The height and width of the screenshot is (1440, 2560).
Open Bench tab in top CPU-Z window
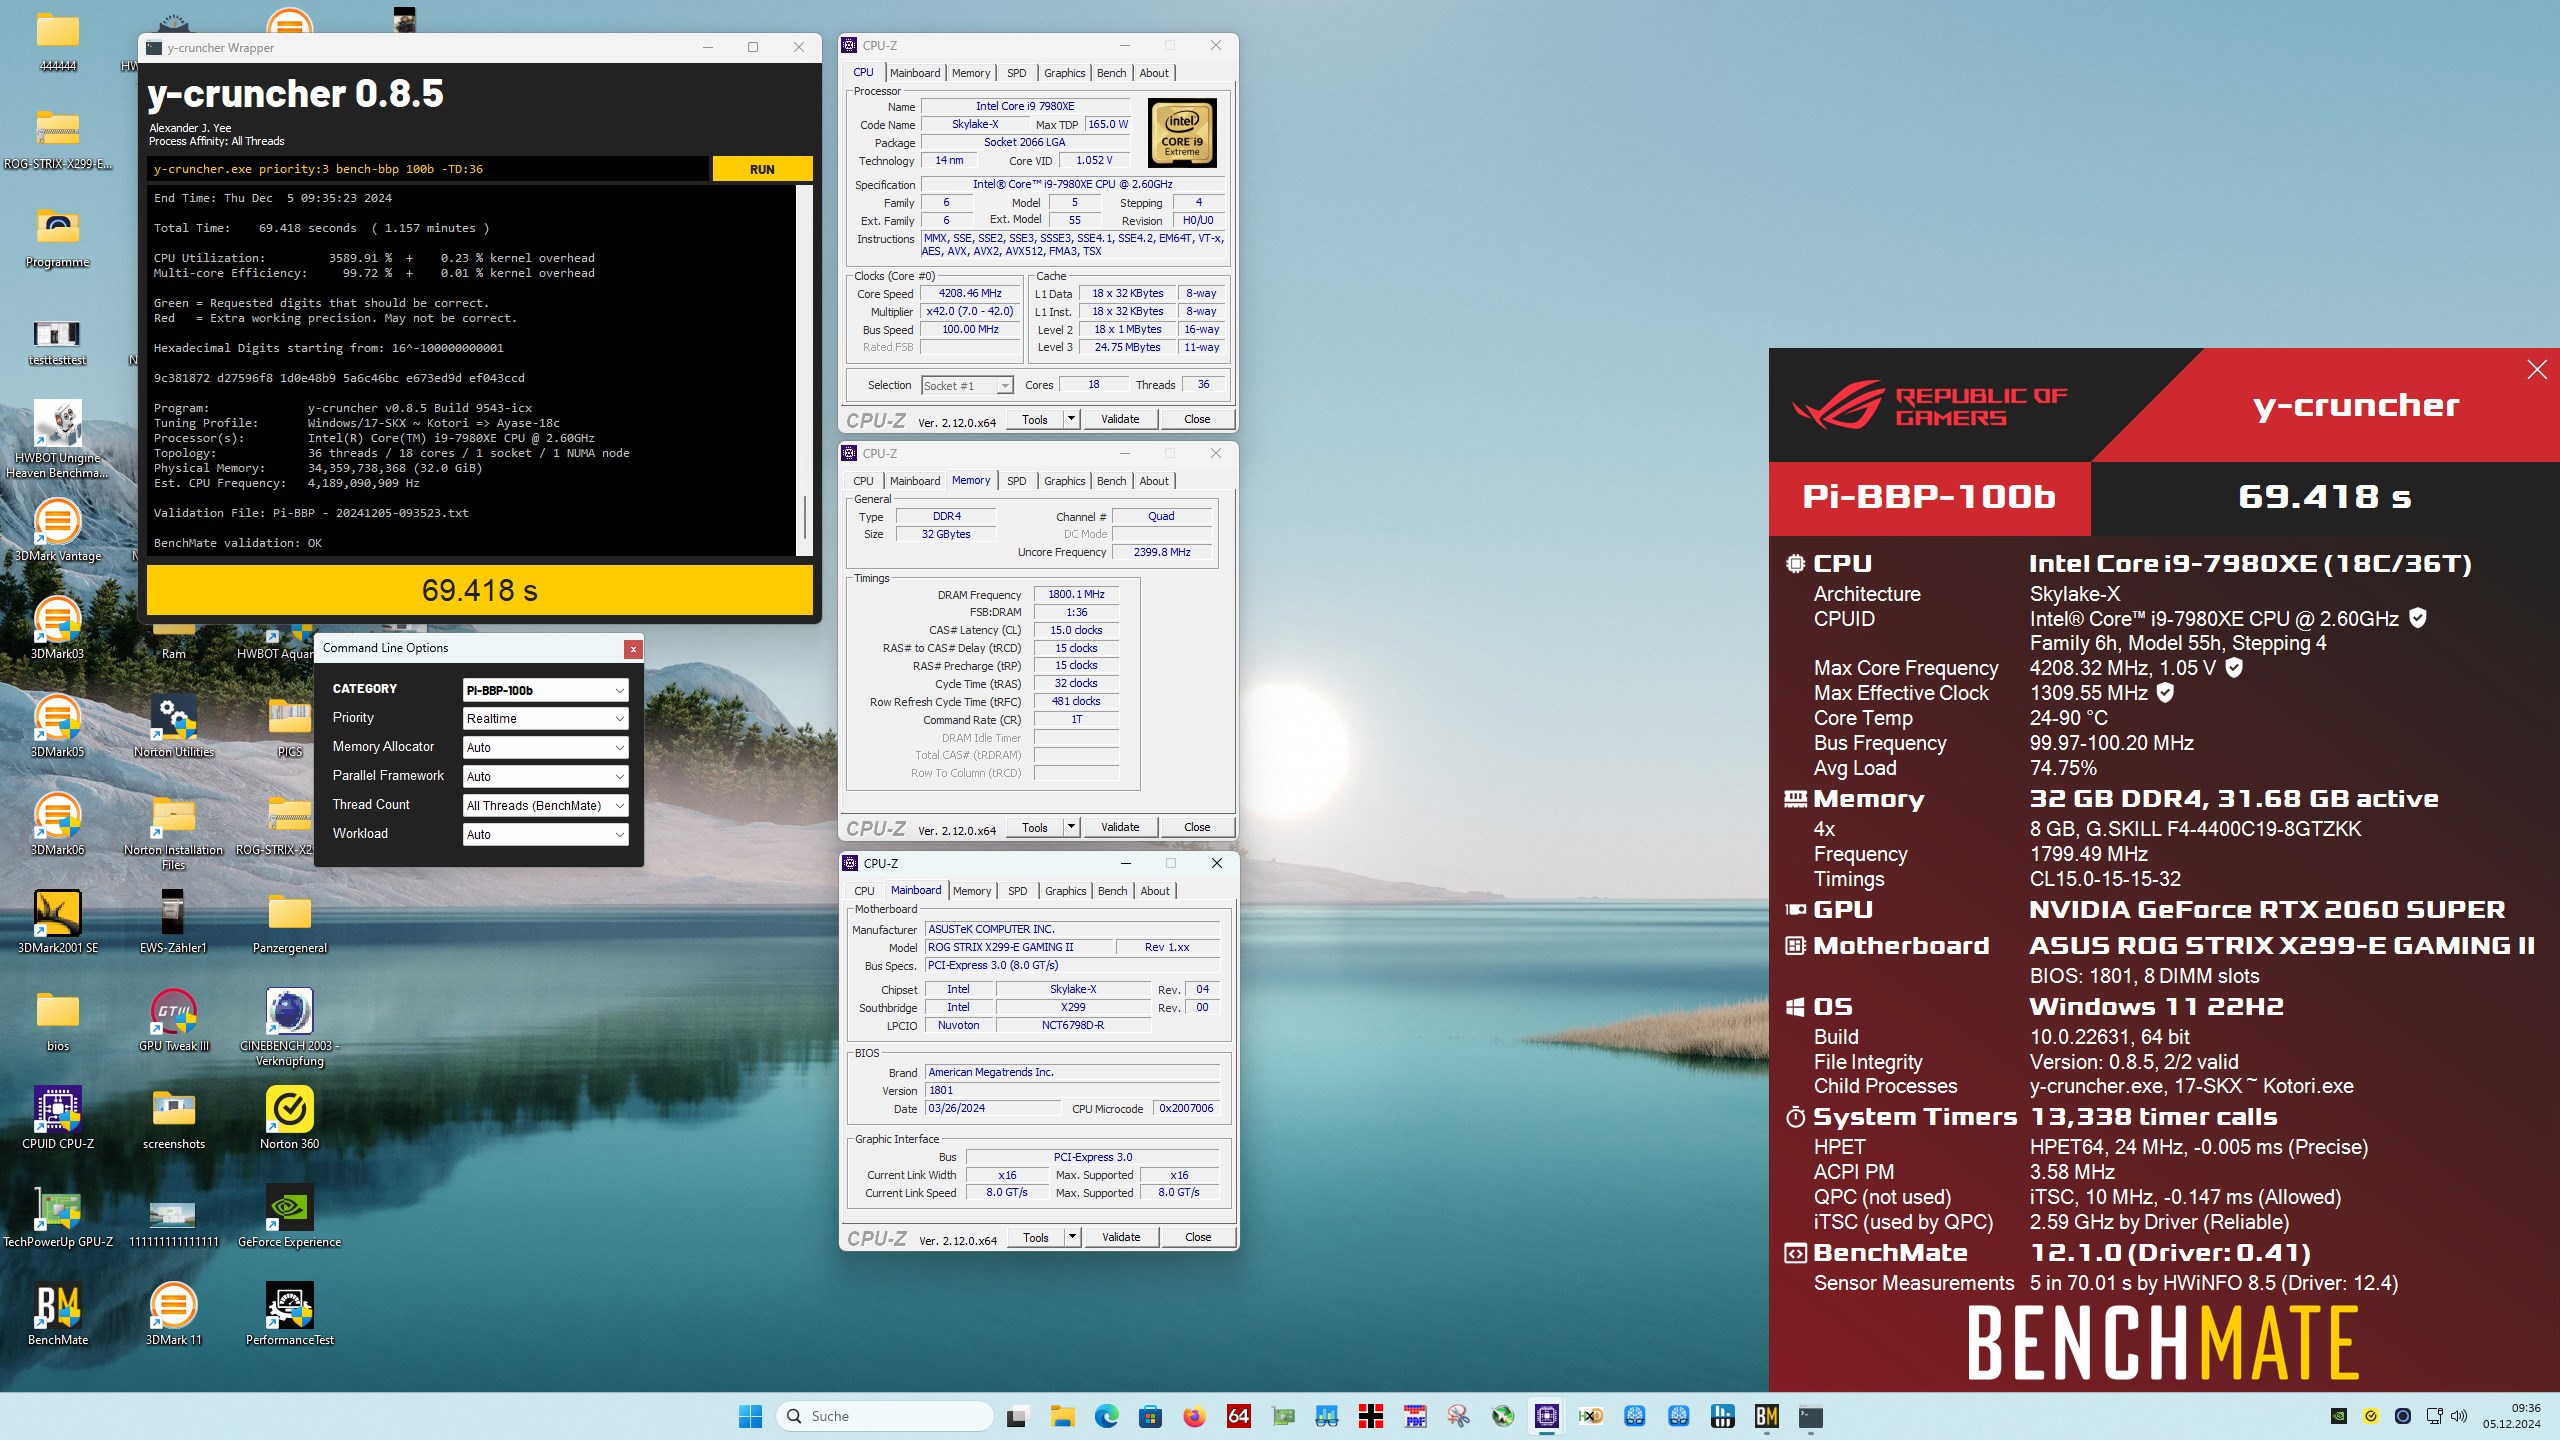tap(1111, 73)
